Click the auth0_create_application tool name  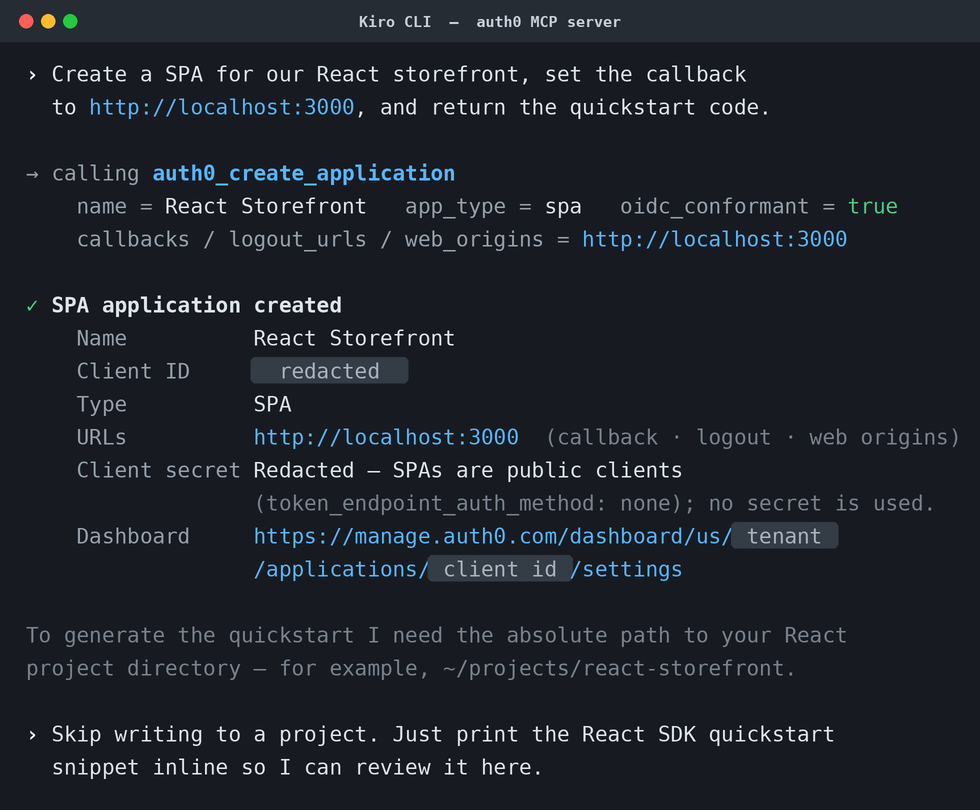click(x=304, y=173)
